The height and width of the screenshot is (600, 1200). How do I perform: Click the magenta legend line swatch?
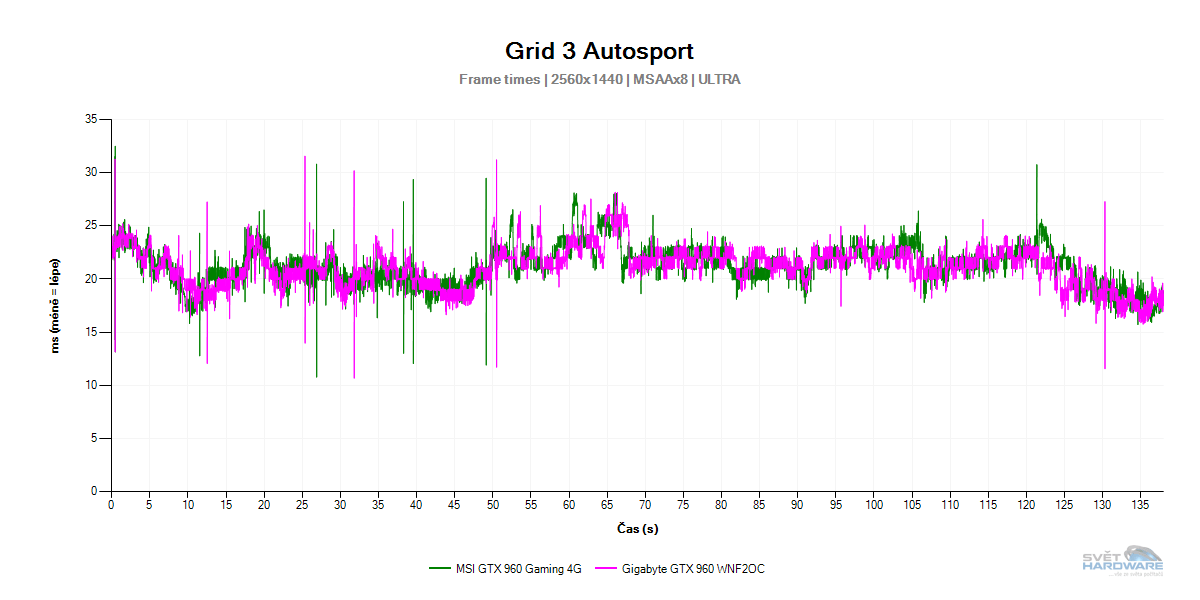tap(605, 569)
